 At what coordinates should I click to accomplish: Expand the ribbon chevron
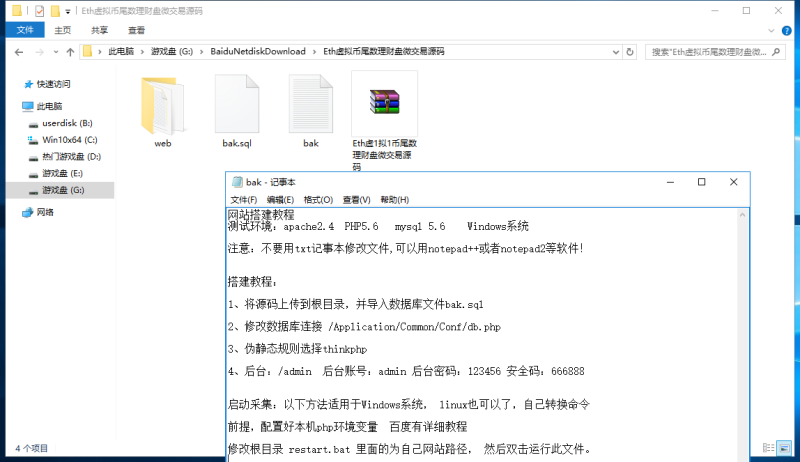tap(771, 31)
